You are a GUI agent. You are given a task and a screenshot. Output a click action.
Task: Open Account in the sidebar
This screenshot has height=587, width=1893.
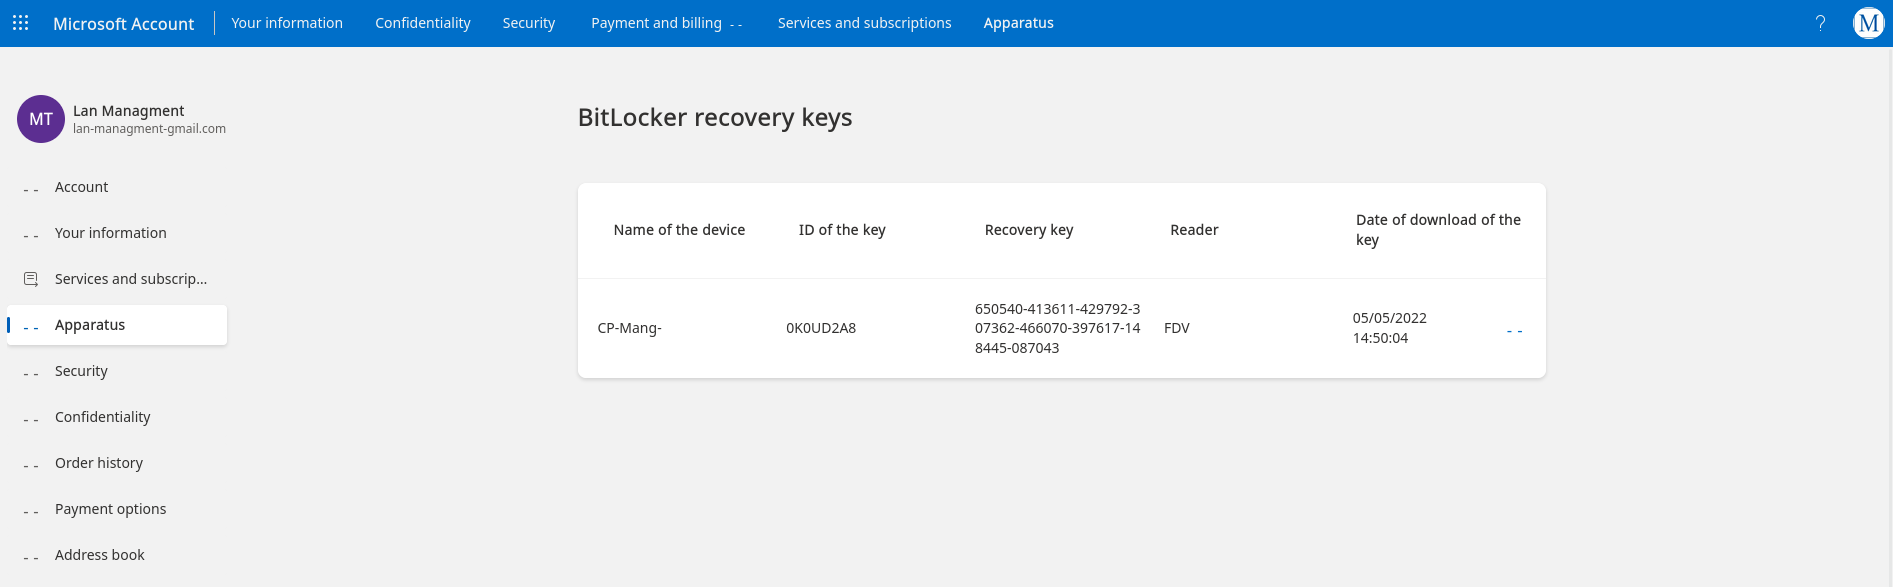click(117, 187)
